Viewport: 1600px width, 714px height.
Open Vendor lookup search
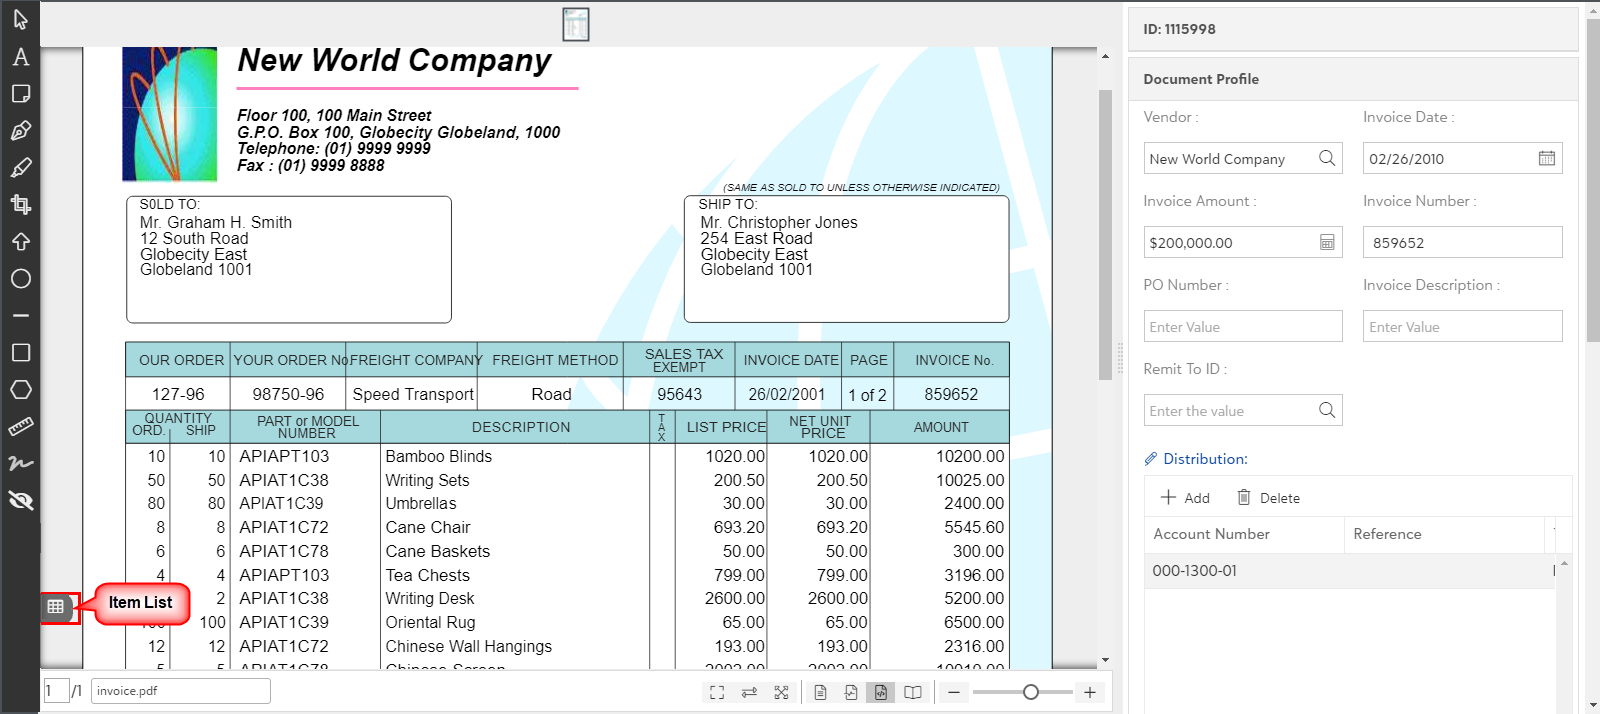coord(1326,158)
